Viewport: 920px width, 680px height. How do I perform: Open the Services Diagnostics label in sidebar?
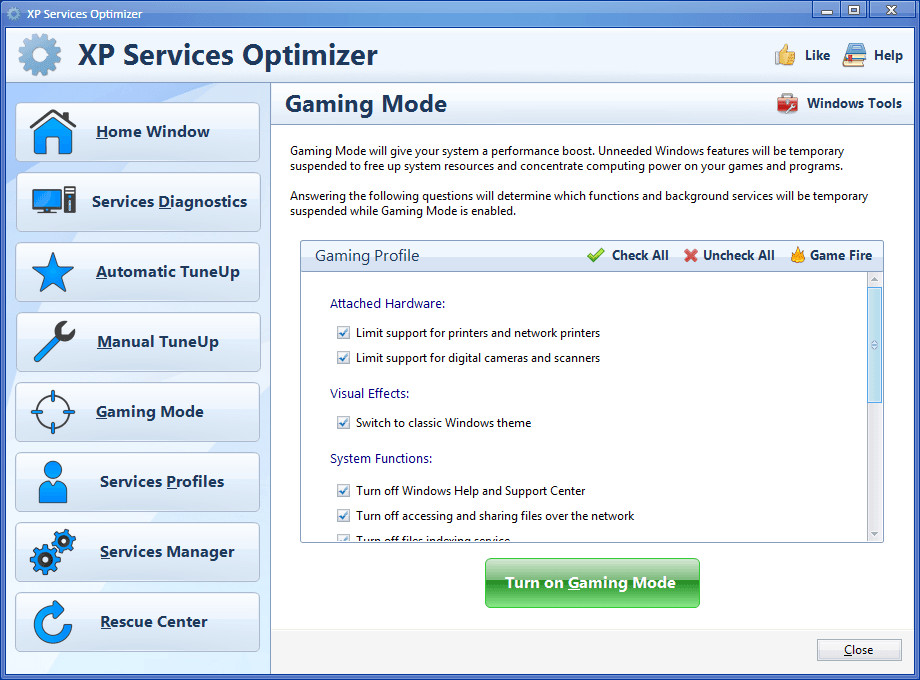pyautogui.click(x=170, y=202)
